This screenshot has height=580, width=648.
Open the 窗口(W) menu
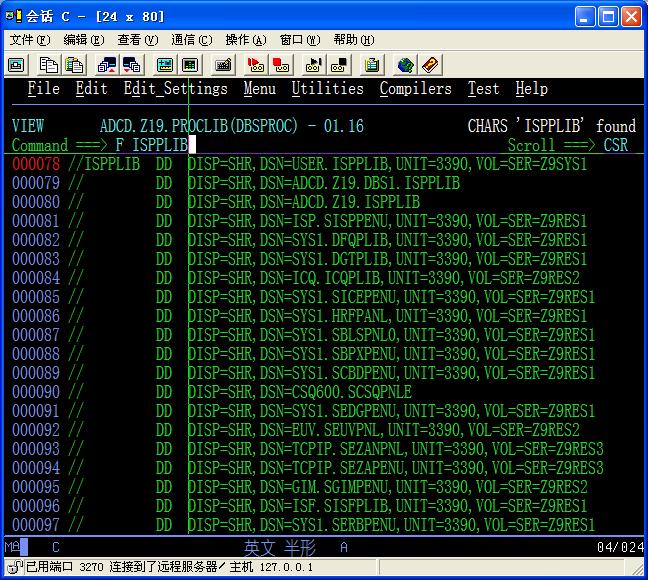300,40
